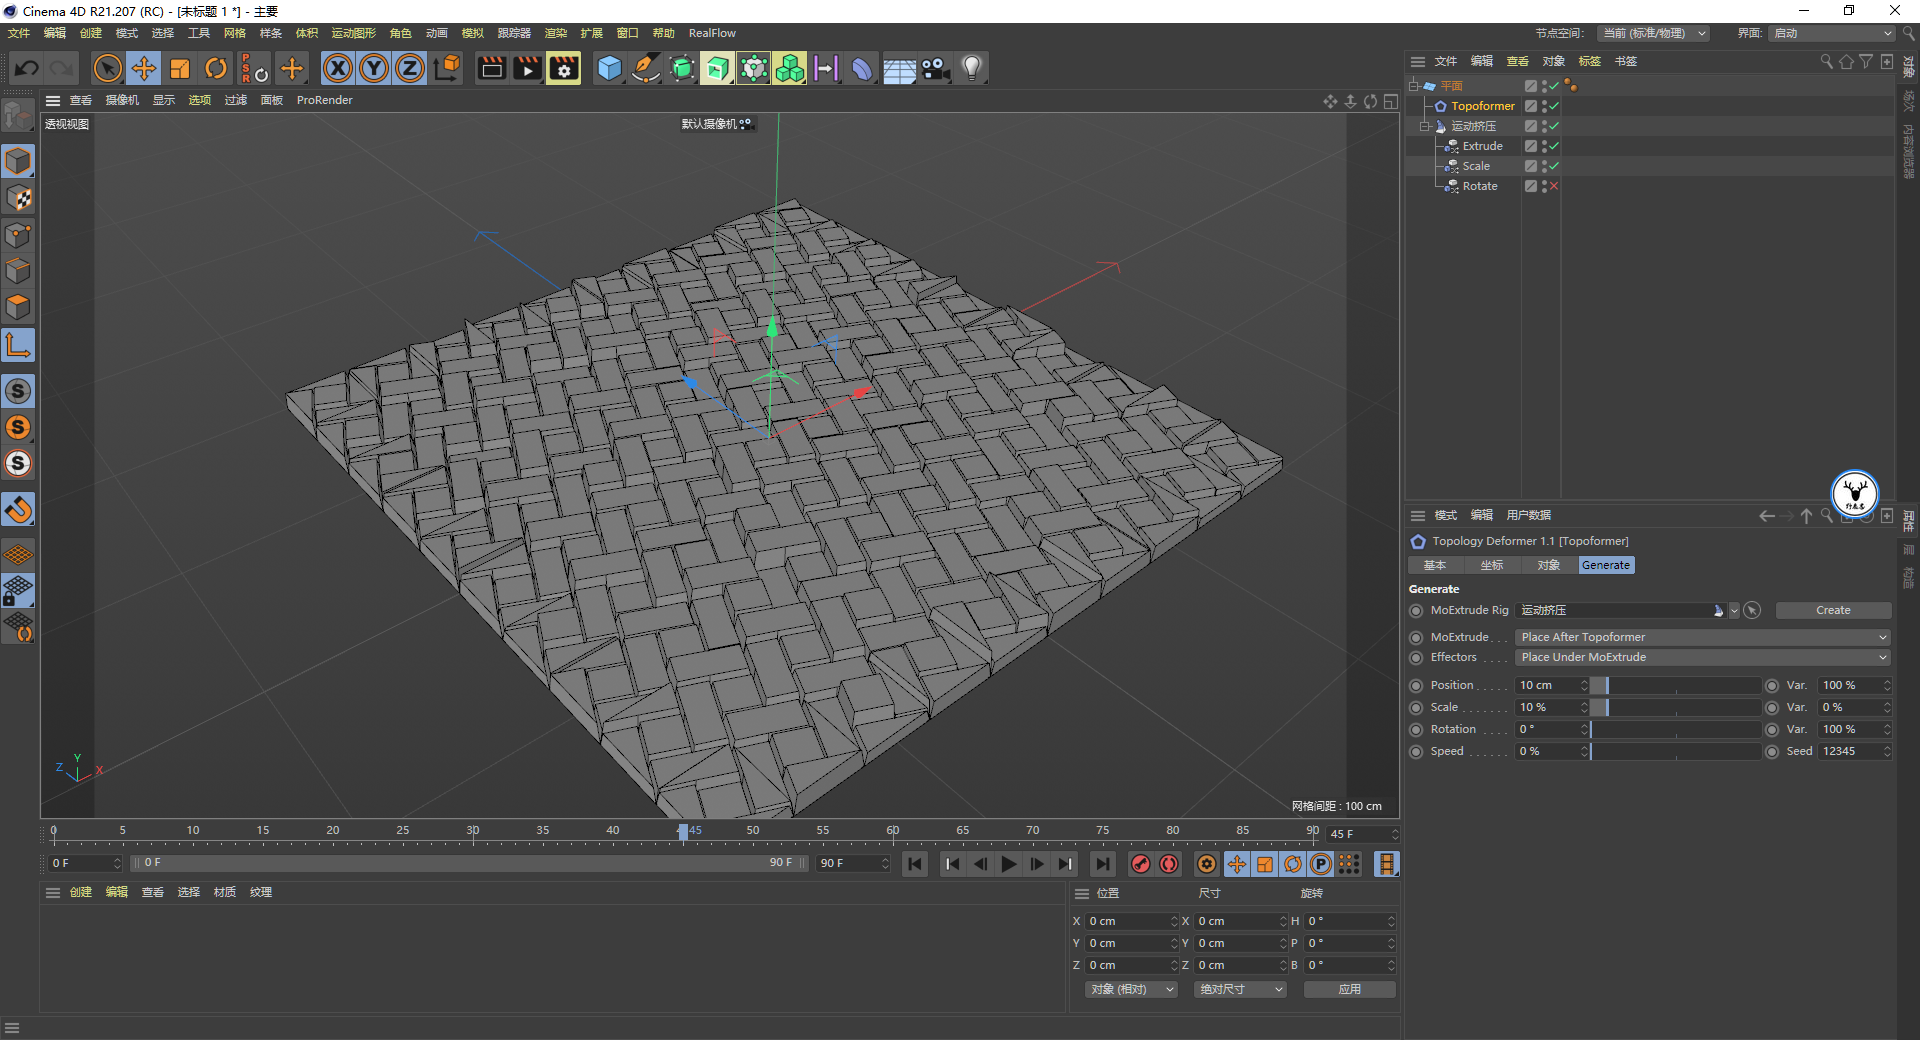The image size is (1920, 1040).
Task: Render the current view with clapperboard icon
Action: pos(491,68)
